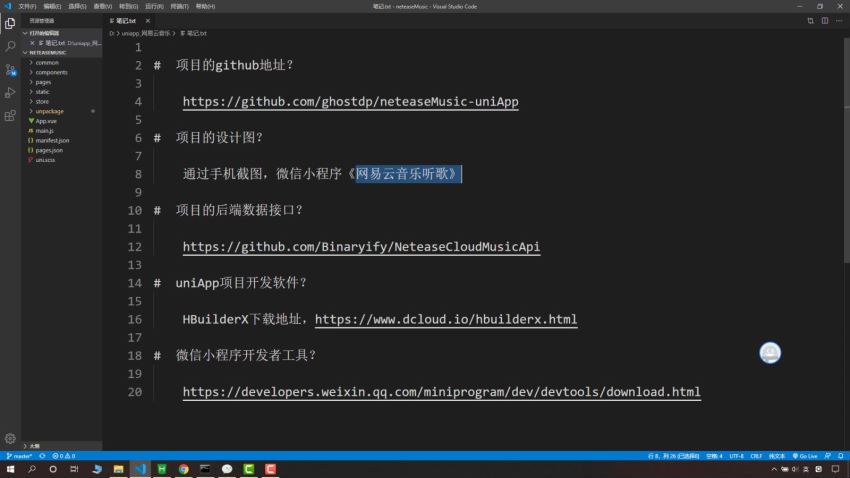
Task: Open the Run and Debug view
Action: 10,93
